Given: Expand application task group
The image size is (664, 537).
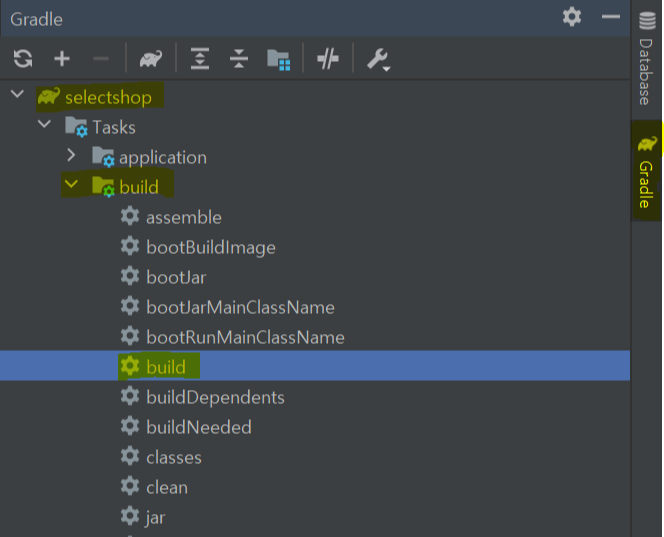Looking at the screenshot, I should [71, 155].
